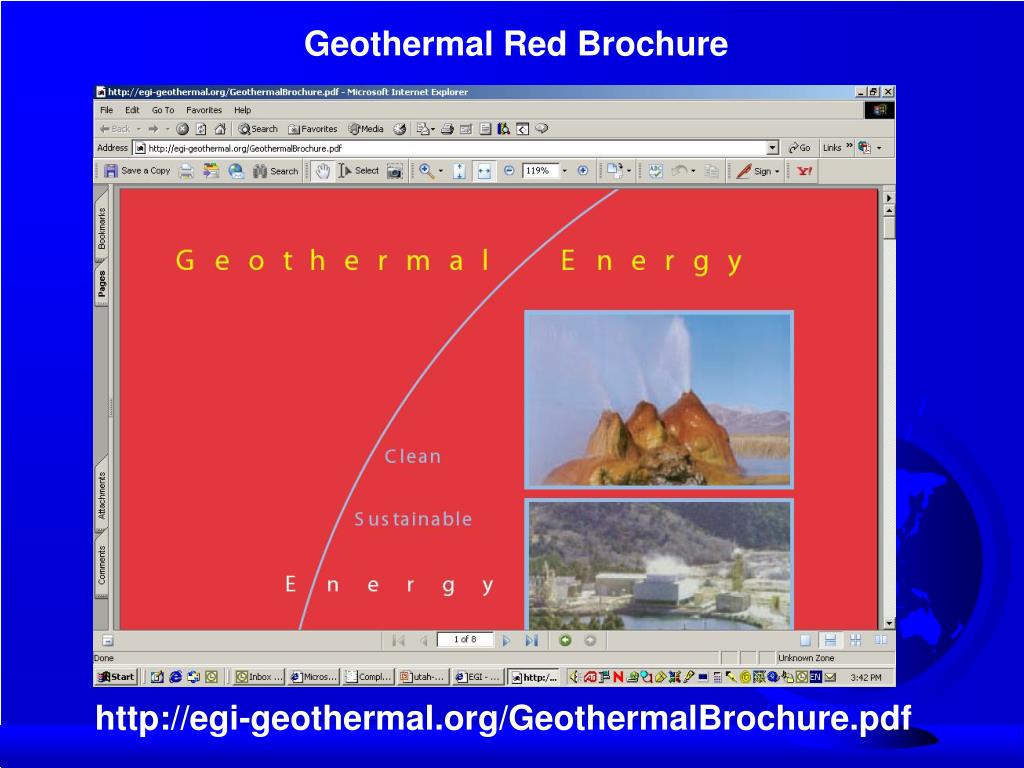The width and height of the screenshot is (1024, 768).
Task: Open the Help menu
Action: pyautogui.click(x=242, y=110)
